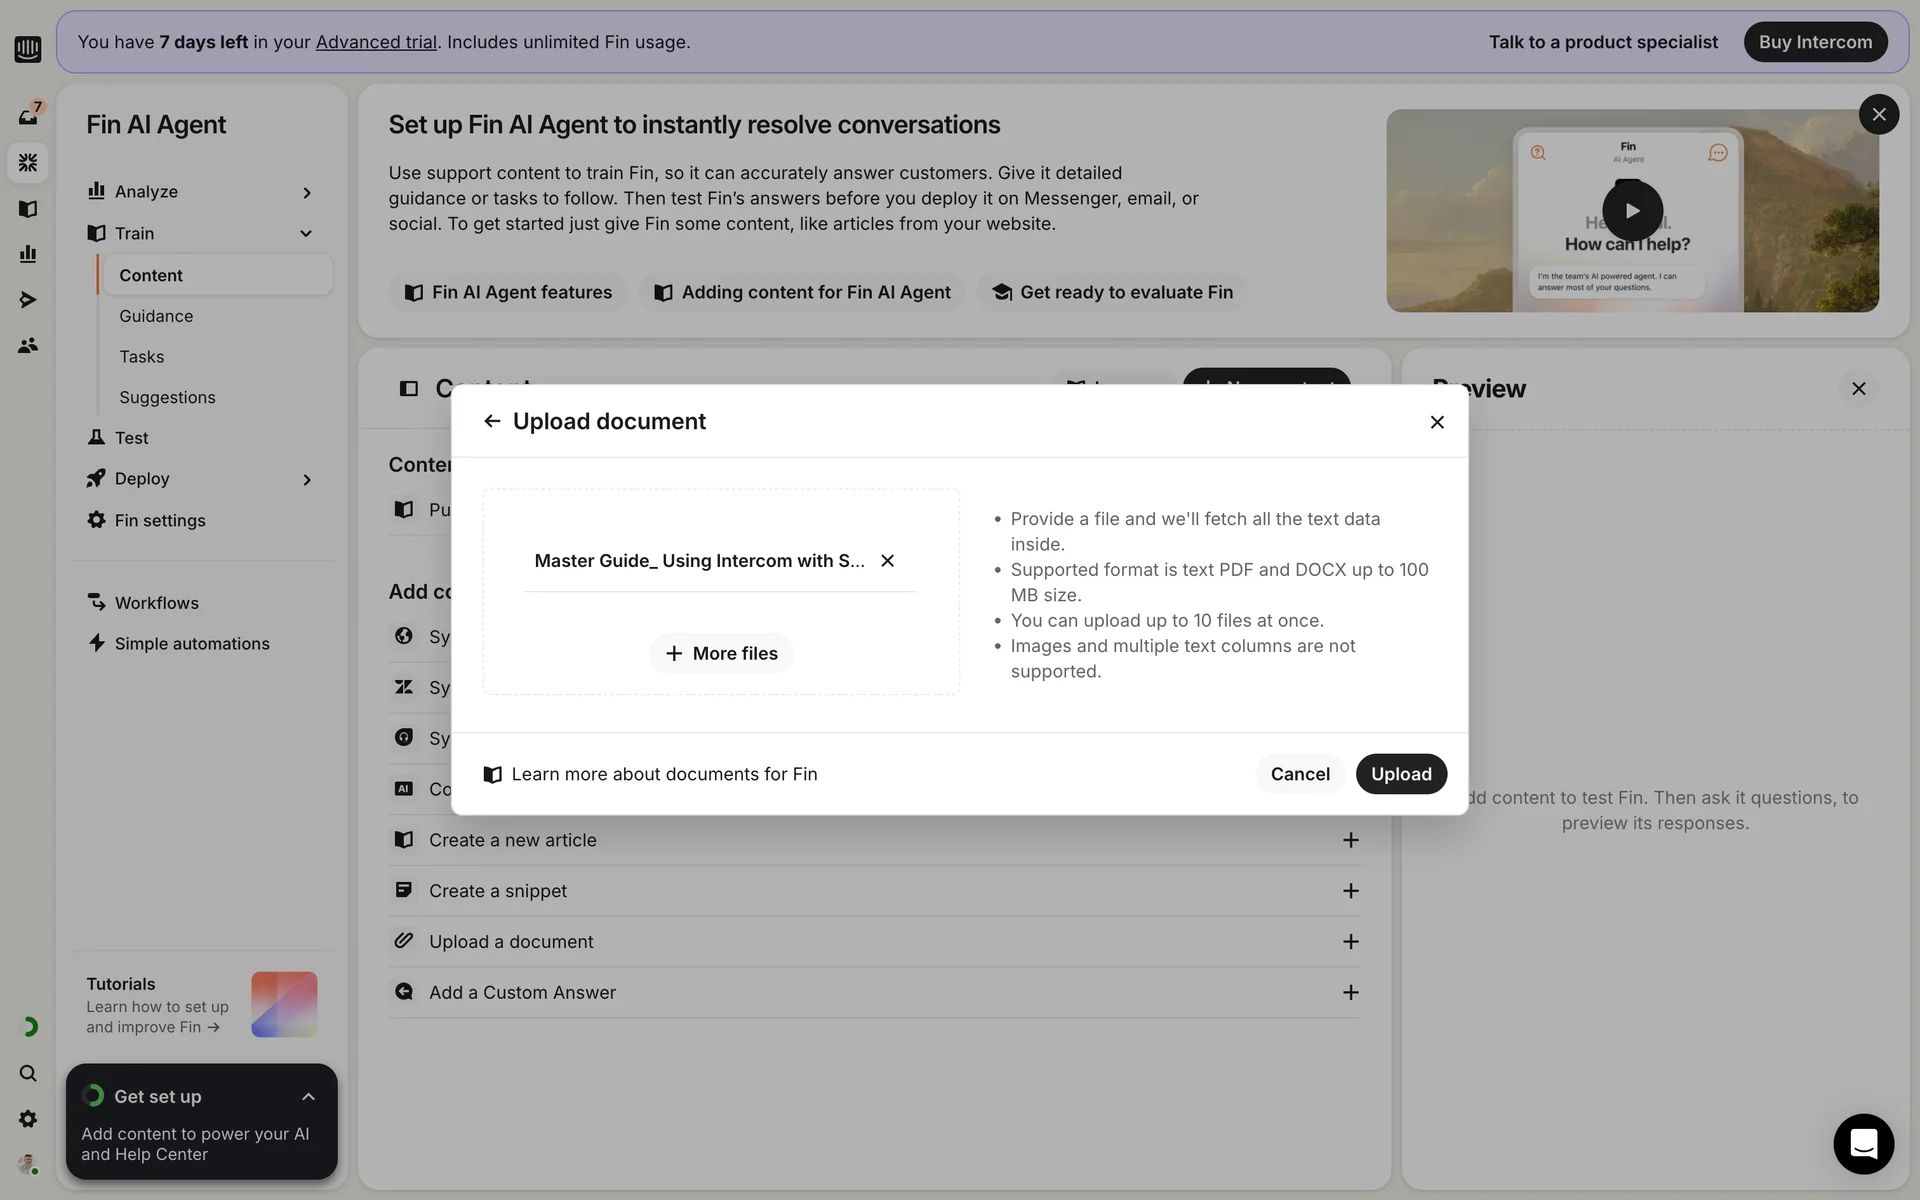
Task: Collapse the Get set up panel
Action: [308, 1097]
